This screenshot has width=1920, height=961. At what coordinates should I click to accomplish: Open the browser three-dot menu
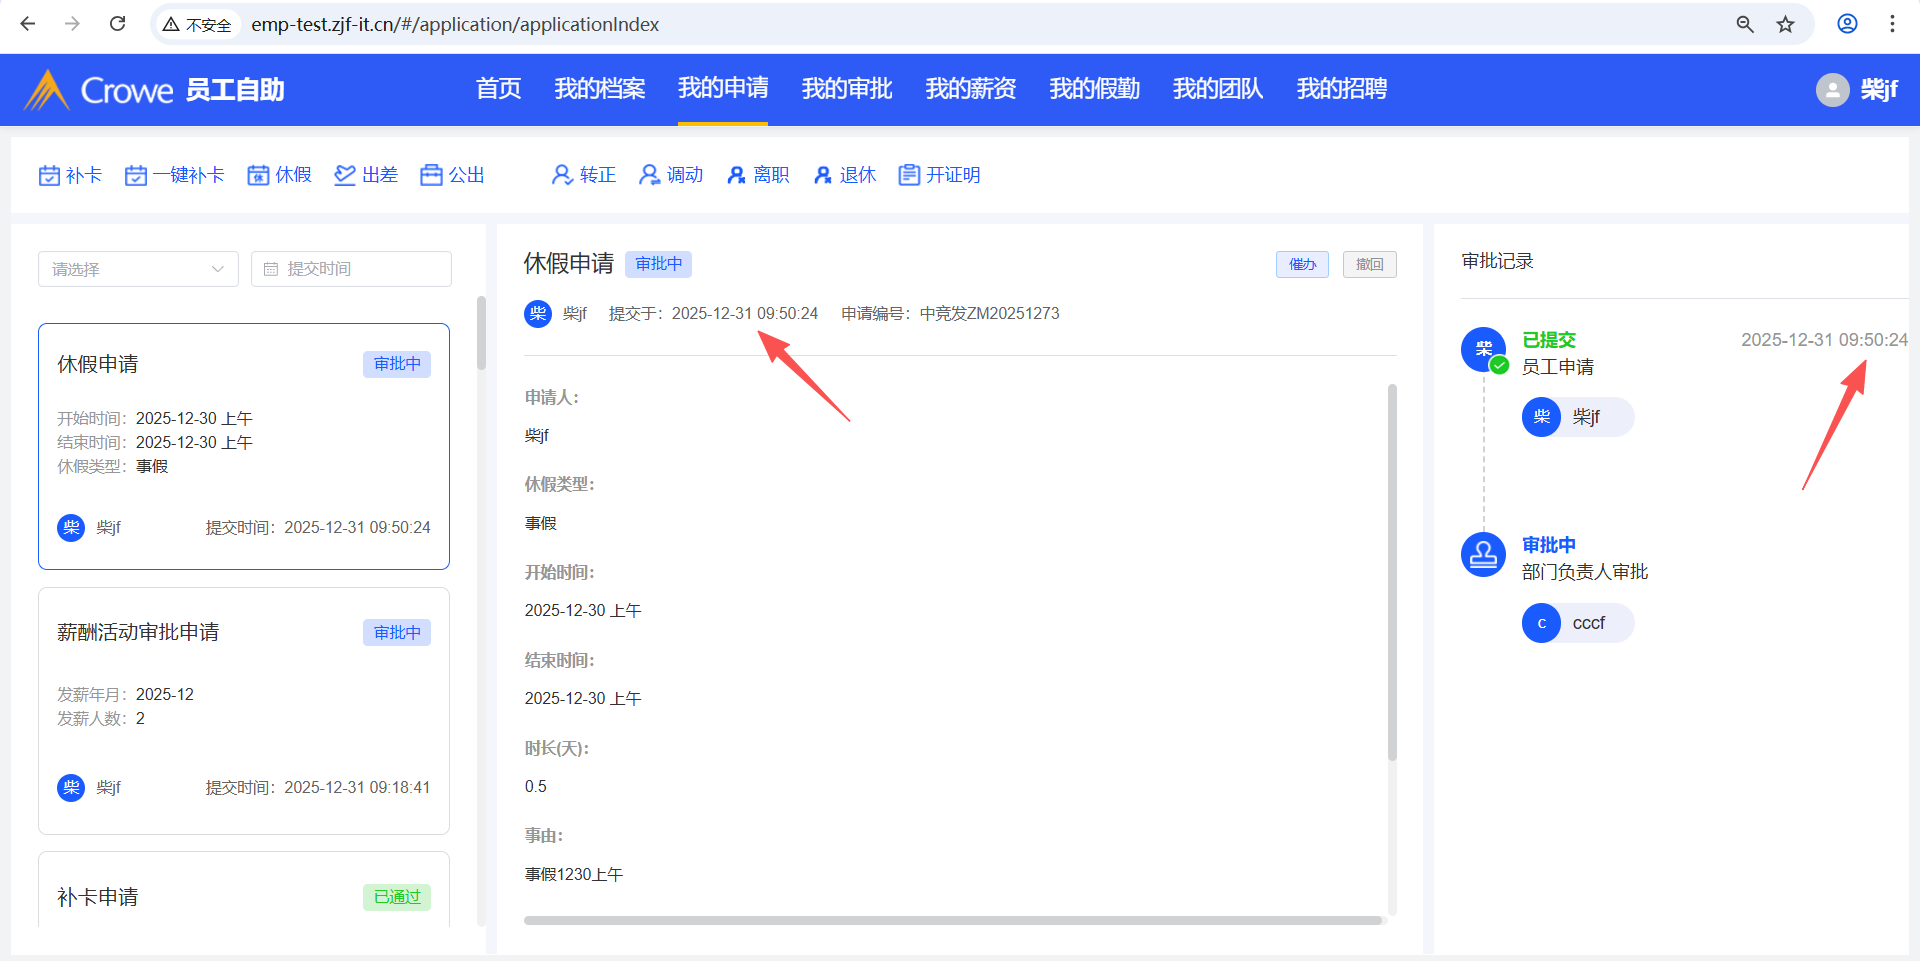1892,24
